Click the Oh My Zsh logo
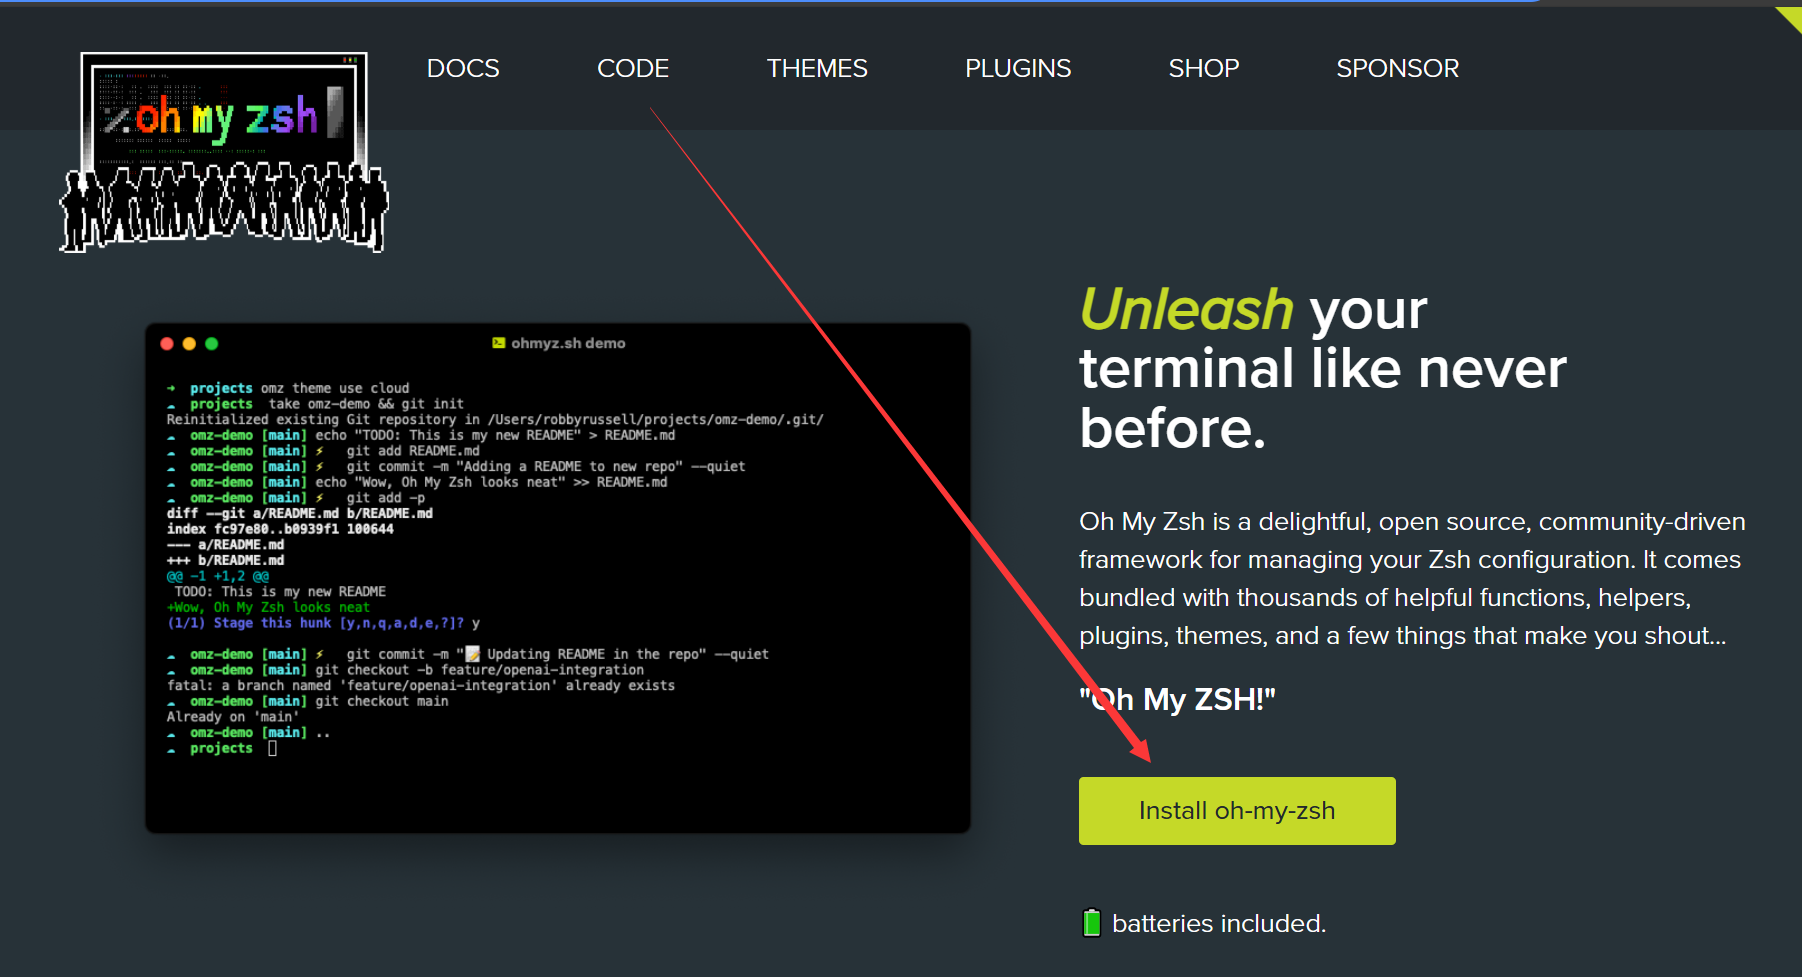The height and width of the screenshot is (977, 1802). point(224,152)
